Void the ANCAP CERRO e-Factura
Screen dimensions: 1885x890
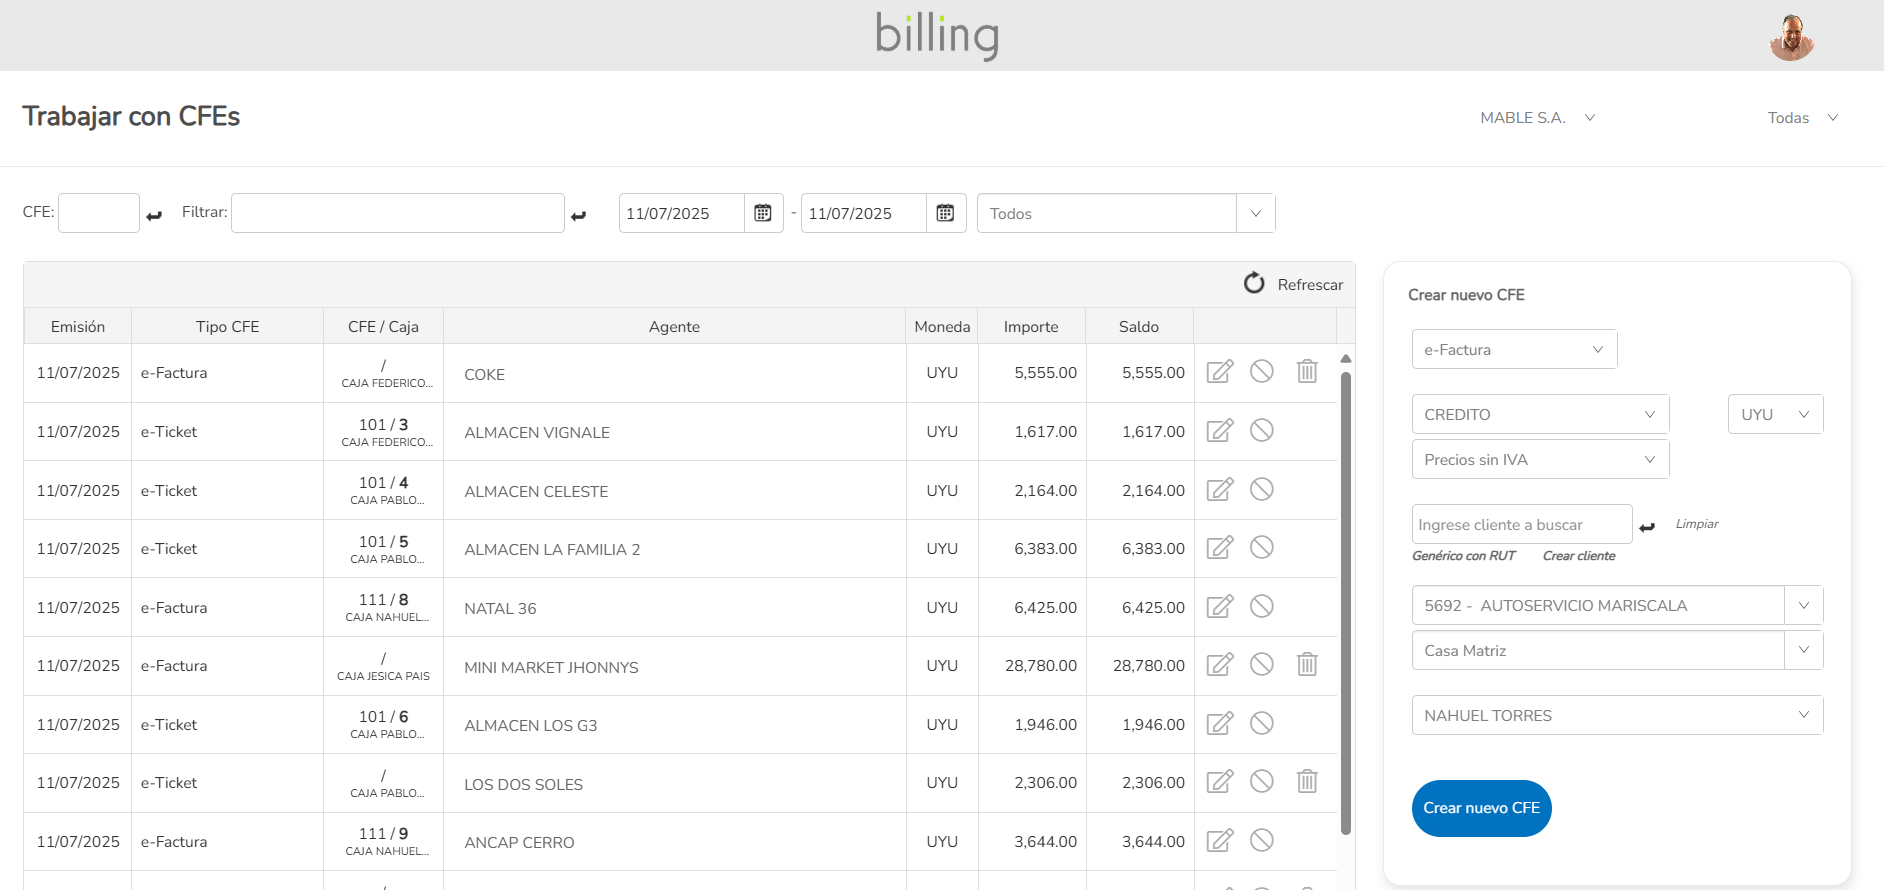(1261, 841)
